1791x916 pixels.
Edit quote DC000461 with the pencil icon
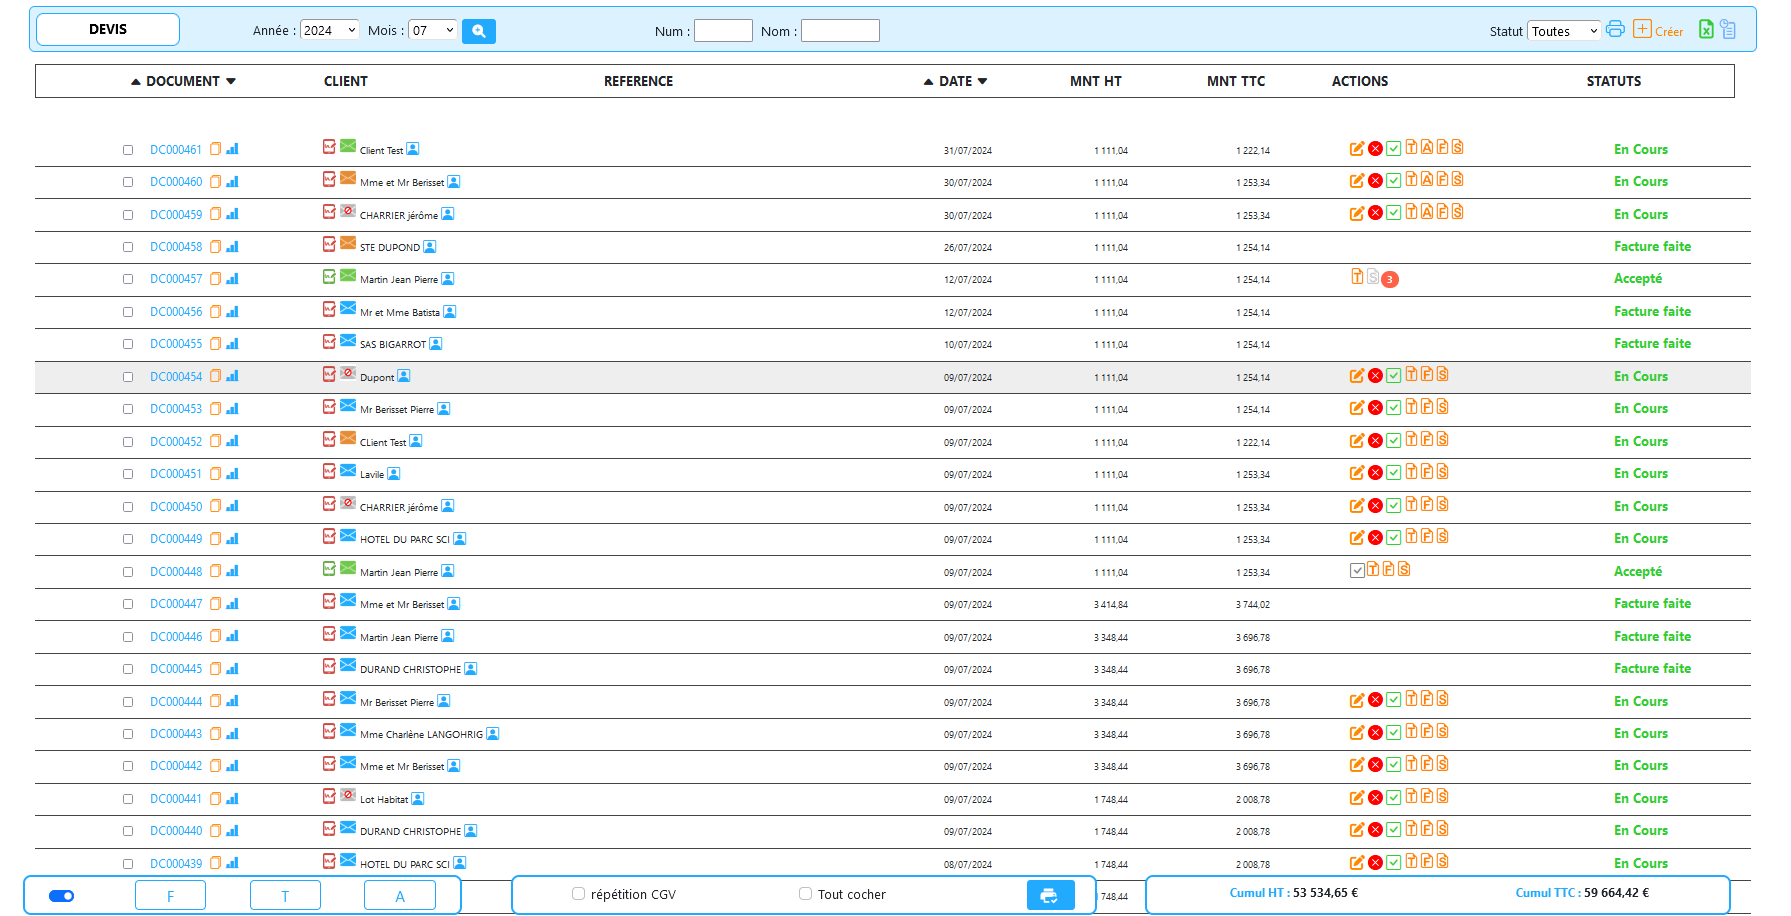pos(1357,149)
